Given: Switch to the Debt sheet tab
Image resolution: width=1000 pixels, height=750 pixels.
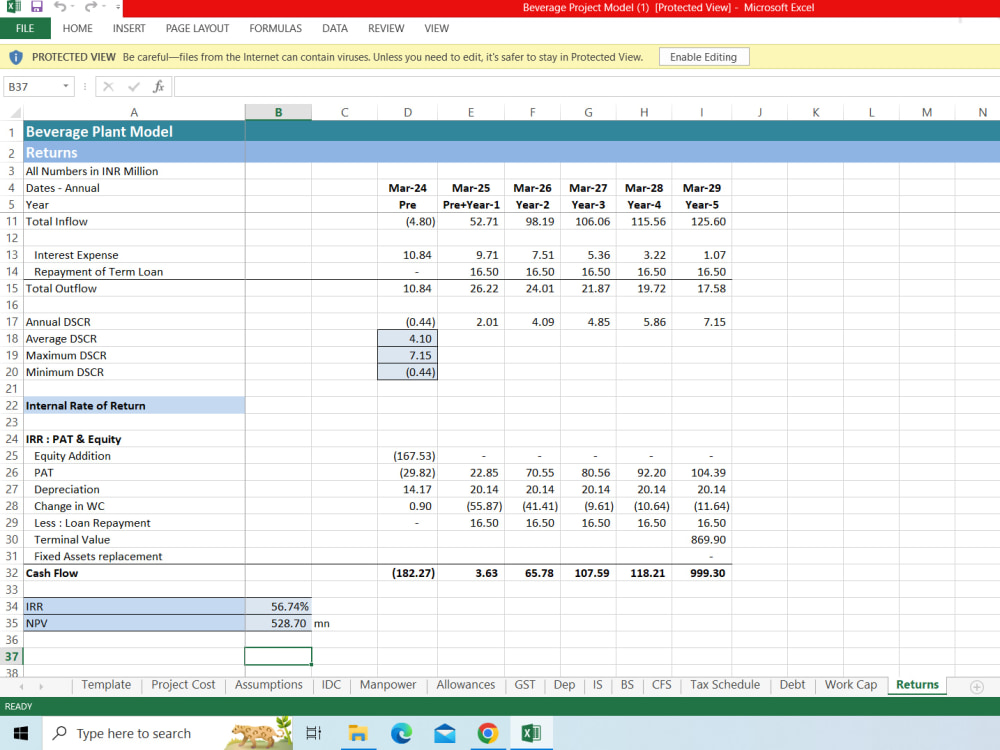Looking at the screenshot, I should [x=792, y=685].
